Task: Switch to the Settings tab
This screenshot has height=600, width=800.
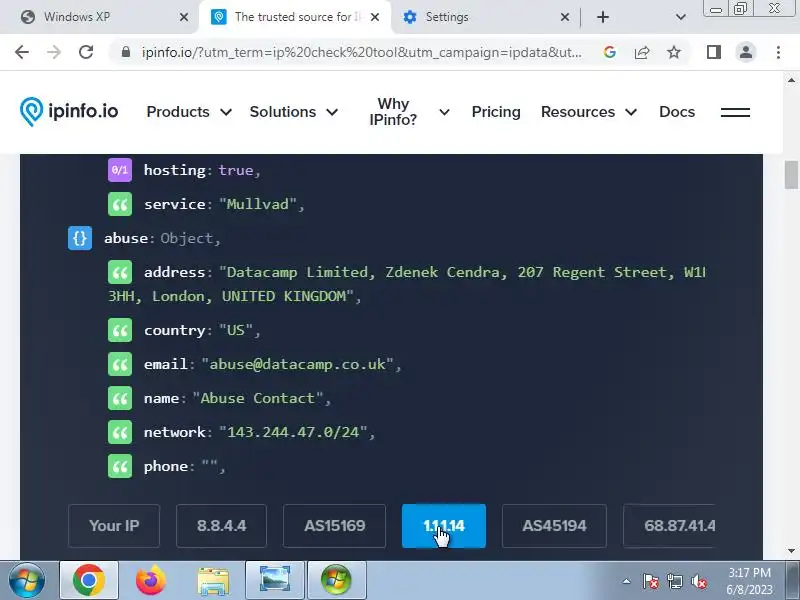Action: click(x=487, y=17)
